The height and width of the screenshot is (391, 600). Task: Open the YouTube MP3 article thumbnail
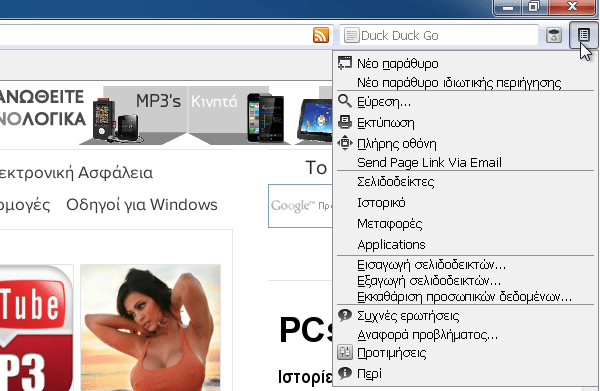pos(36,327)
